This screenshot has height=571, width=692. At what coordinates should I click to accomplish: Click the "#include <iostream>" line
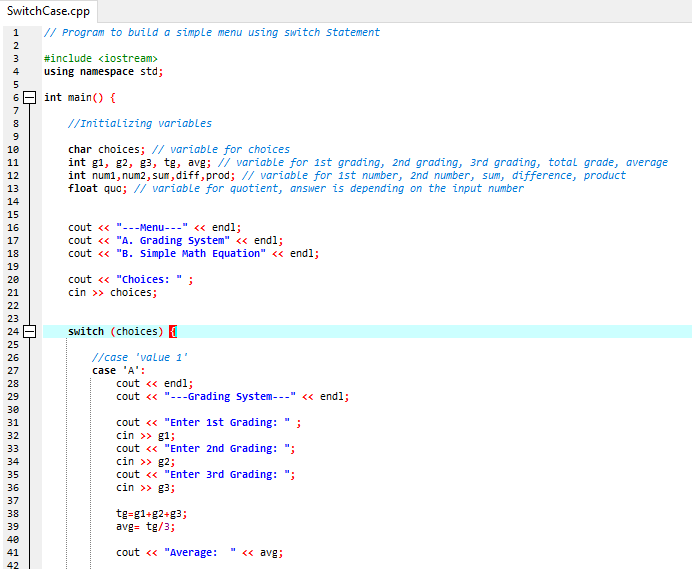point(101,59)
